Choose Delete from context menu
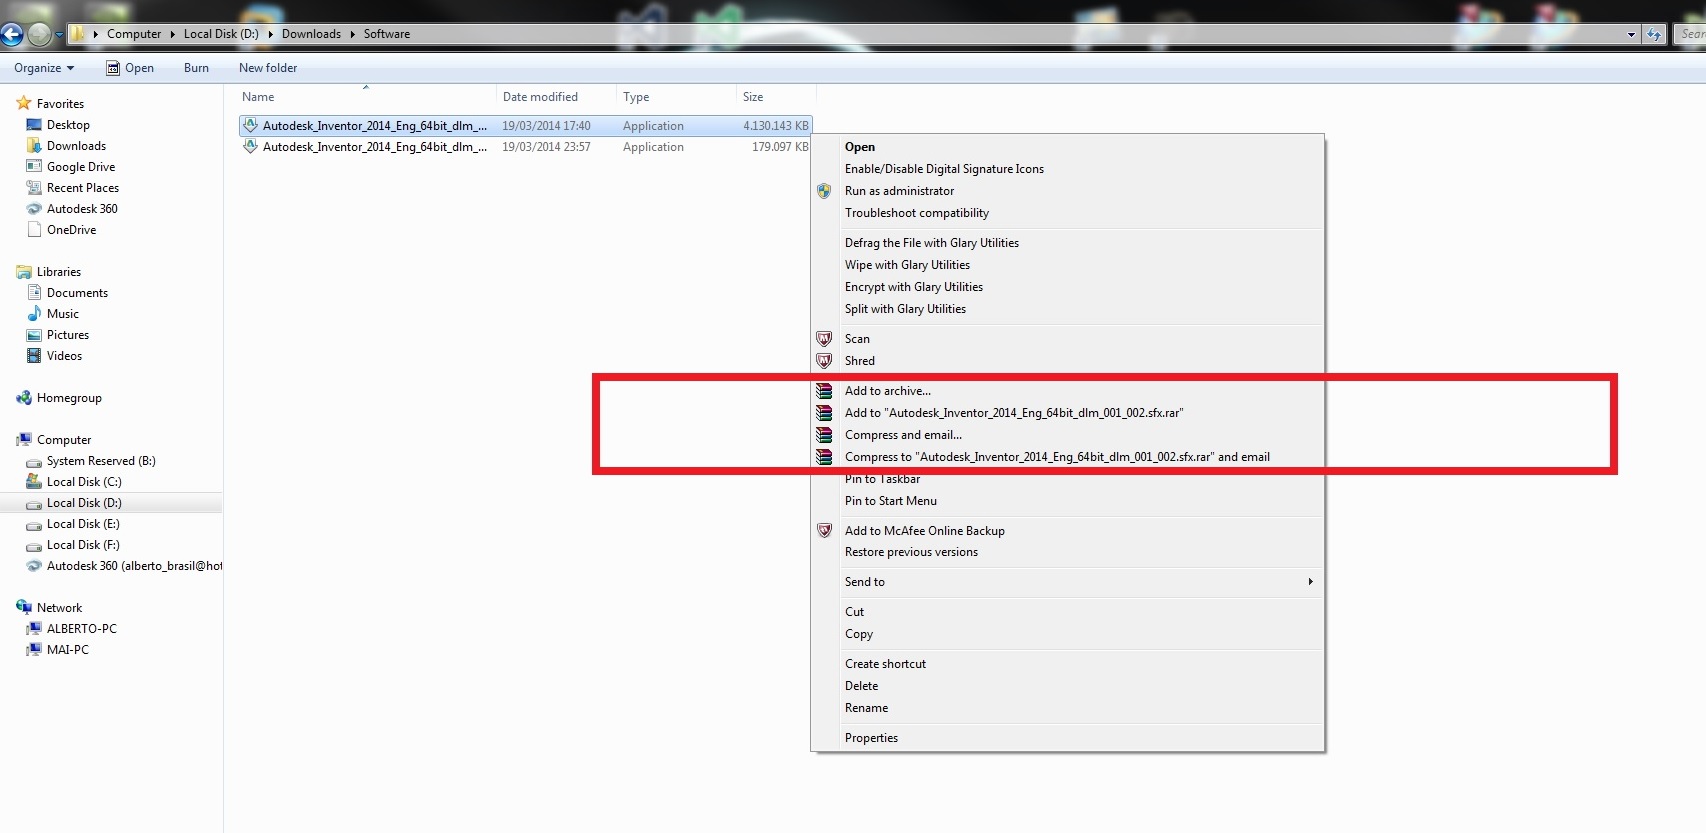This screenshot has height=833, width=1706. pyautogui.click(x=861, y=686)
